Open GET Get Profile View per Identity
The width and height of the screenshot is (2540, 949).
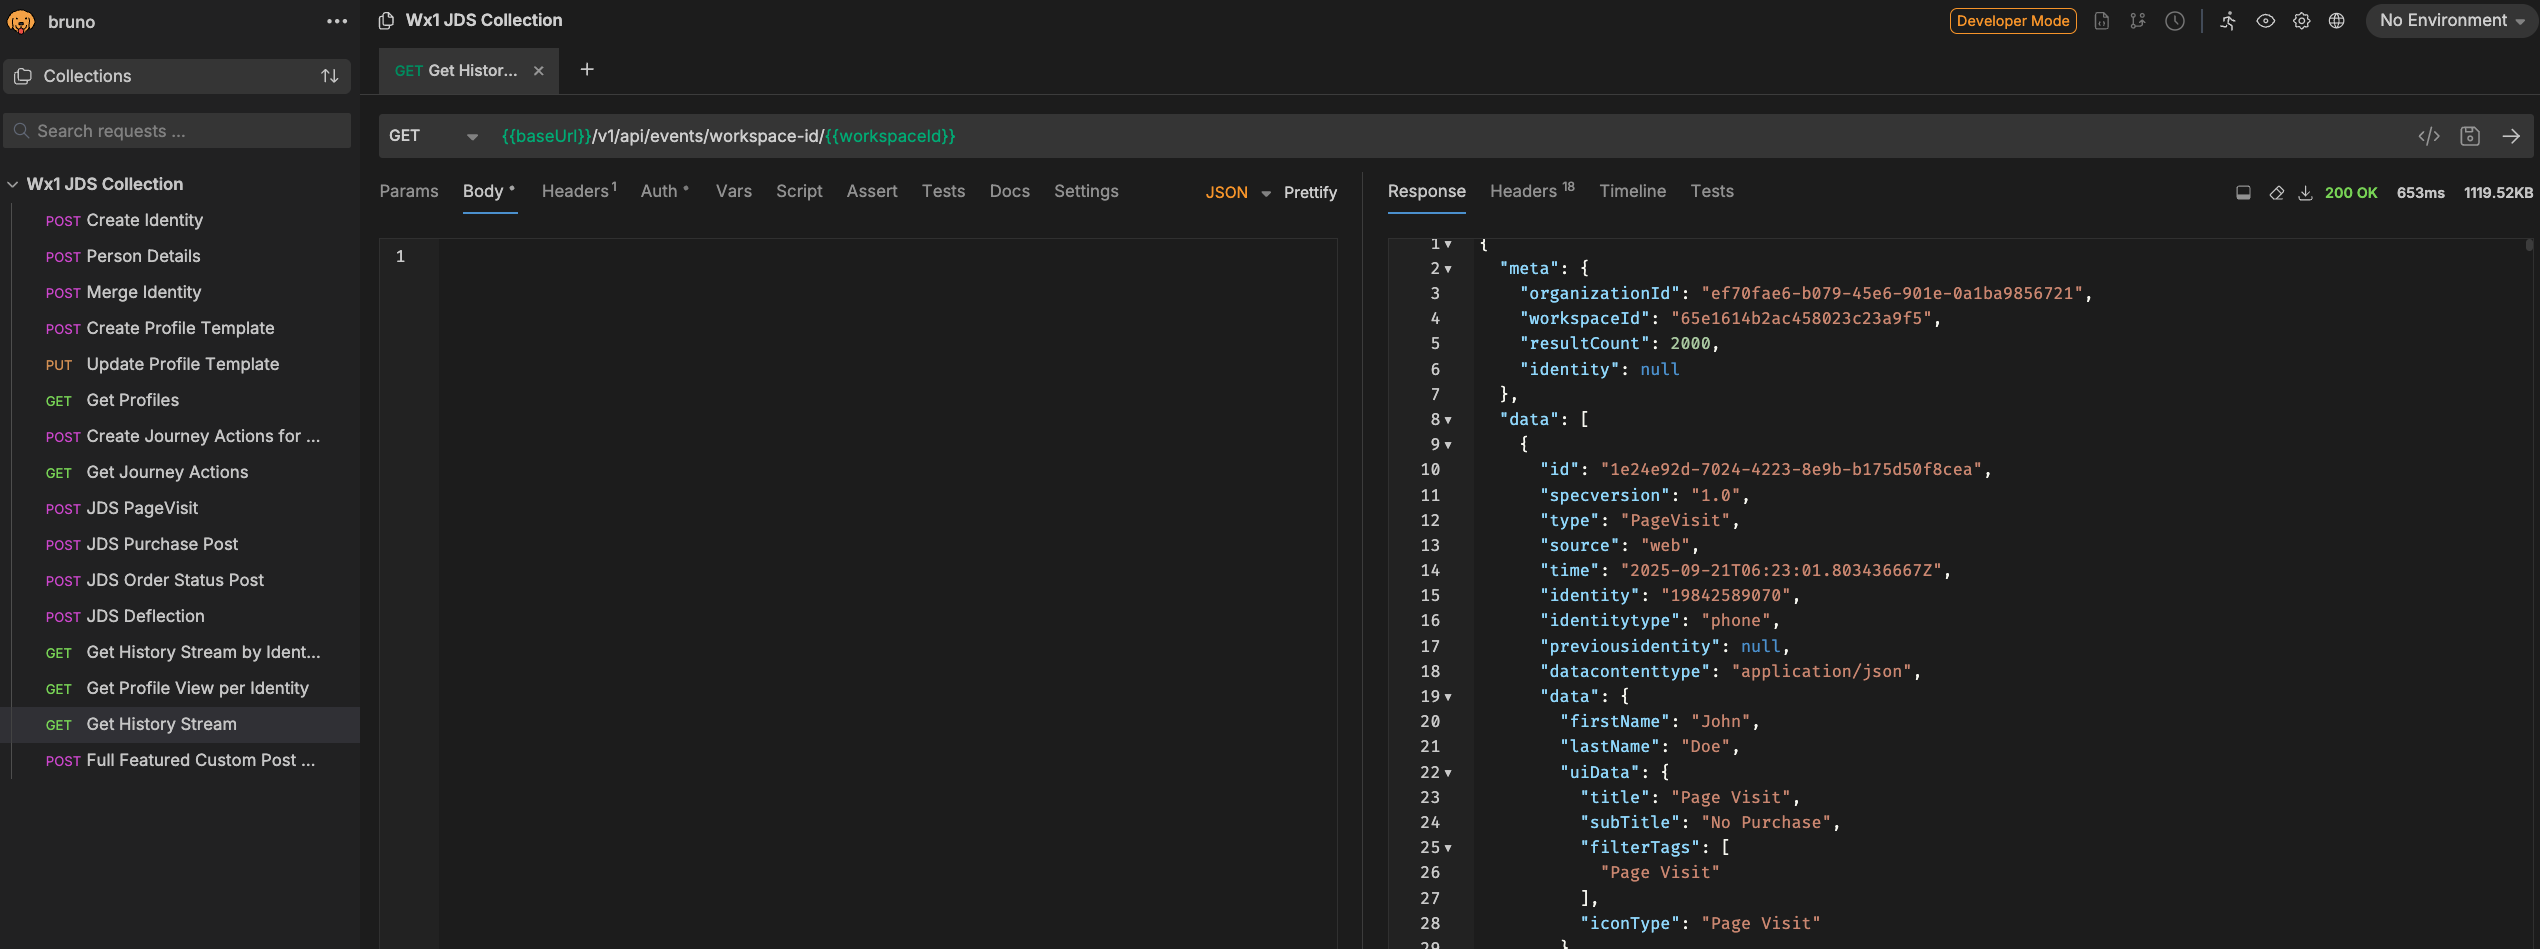point(180,688)
